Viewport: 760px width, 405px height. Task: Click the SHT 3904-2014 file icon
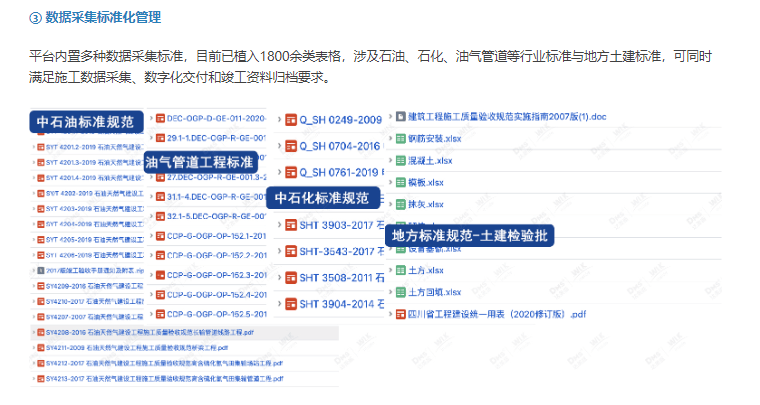point(290,303)
